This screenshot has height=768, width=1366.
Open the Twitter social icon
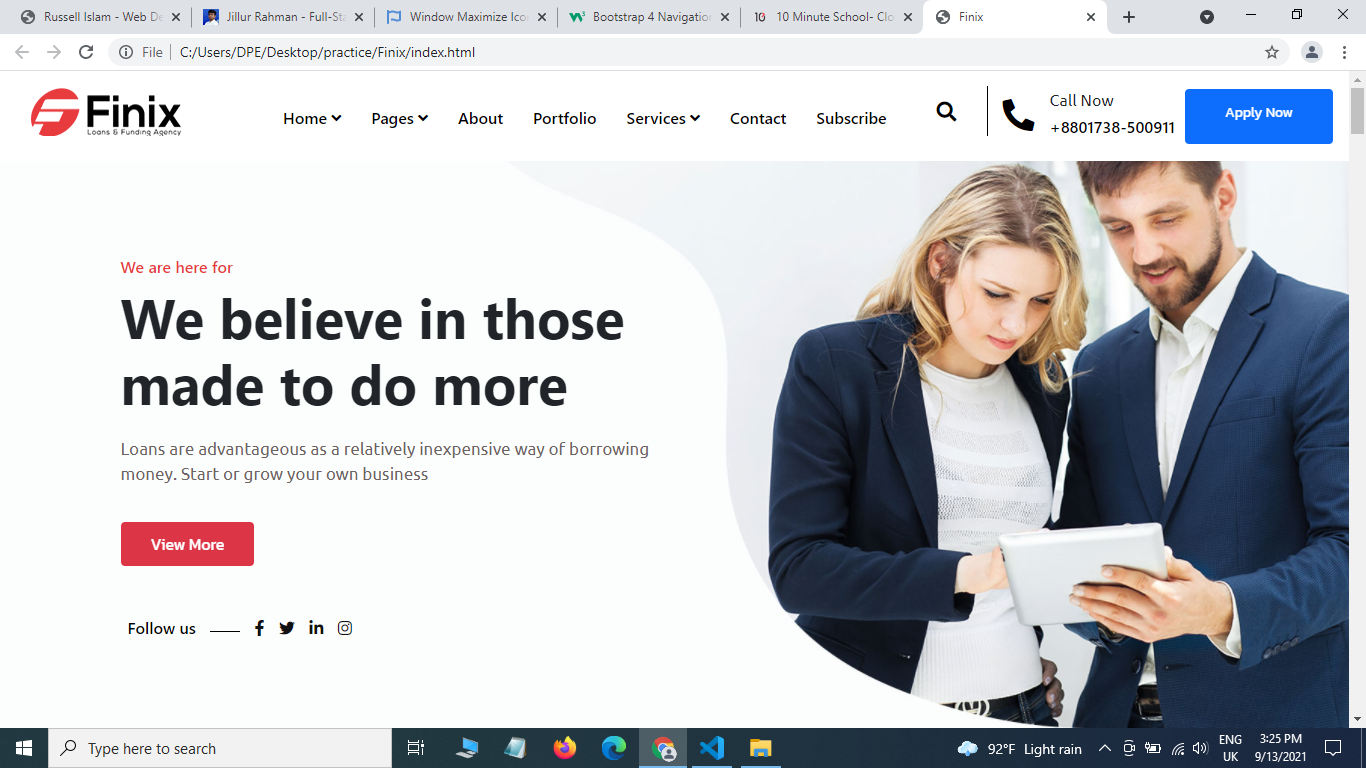coord(287,628)
